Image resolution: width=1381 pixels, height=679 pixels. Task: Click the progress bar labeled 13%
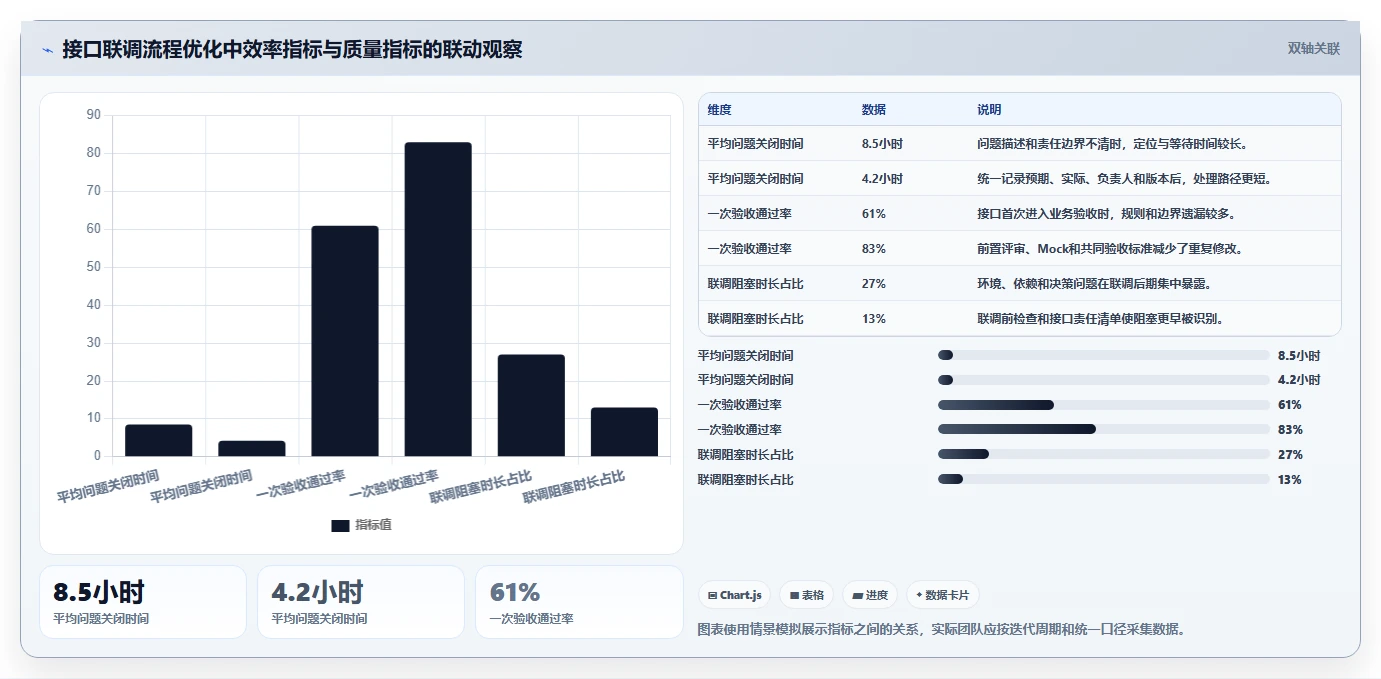1104,479
